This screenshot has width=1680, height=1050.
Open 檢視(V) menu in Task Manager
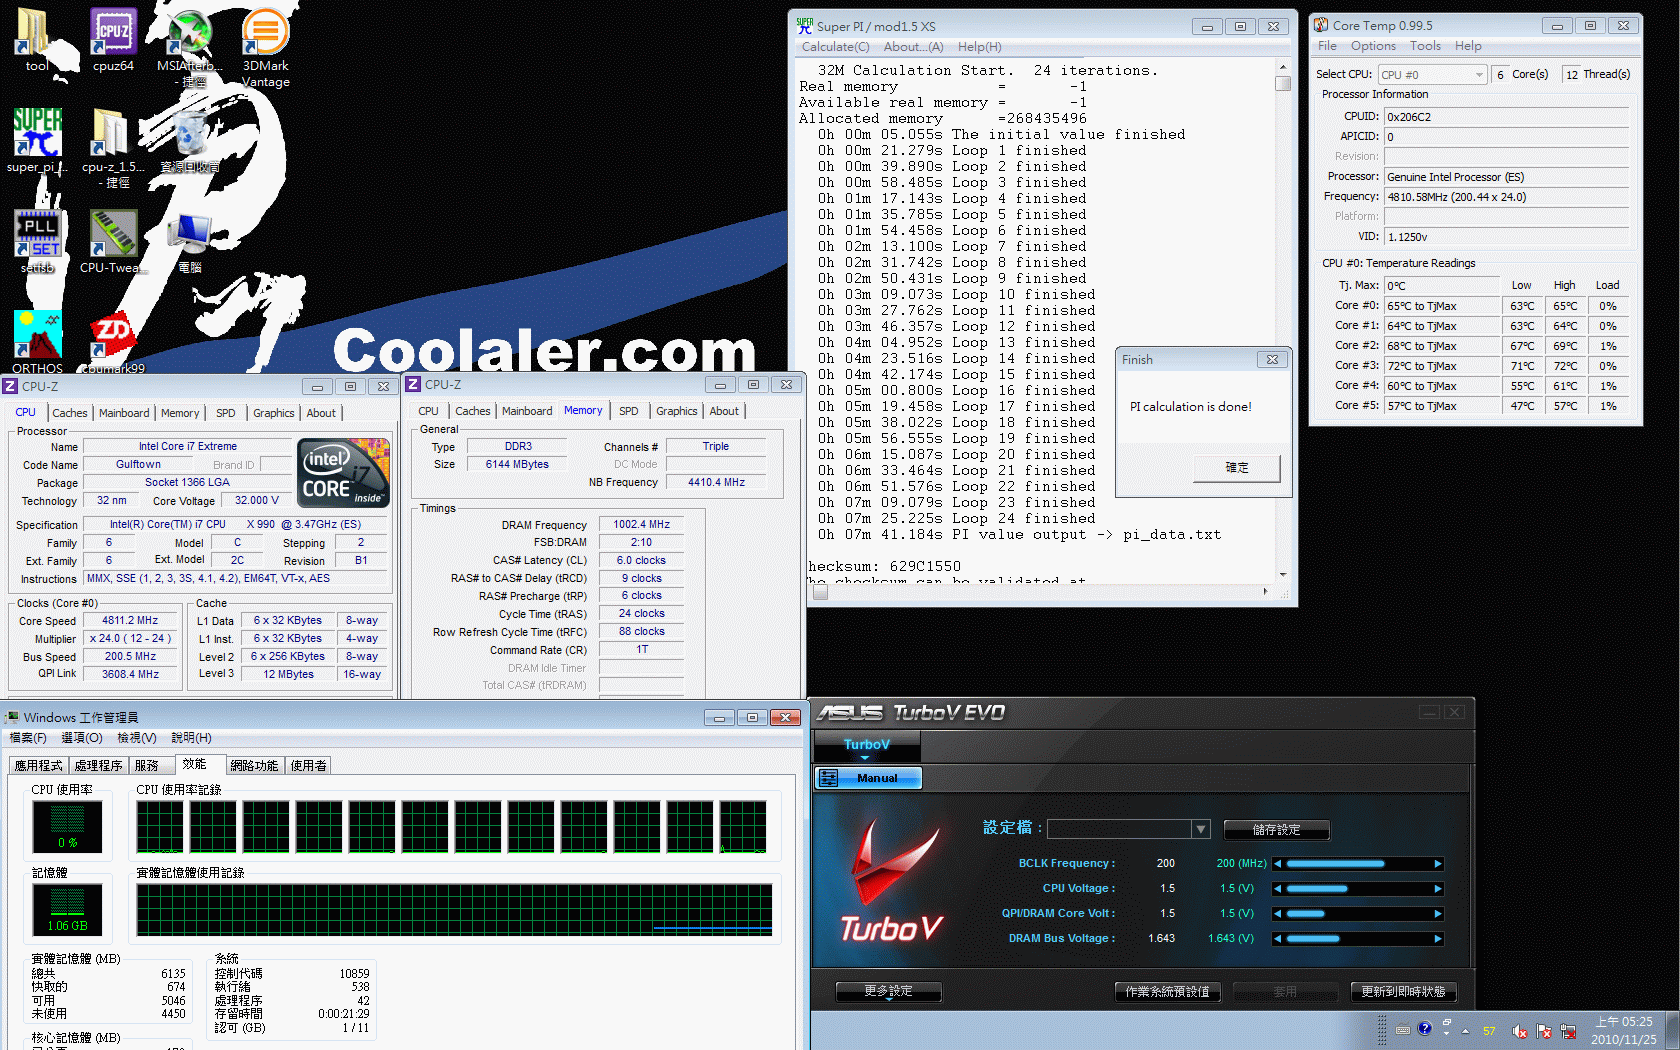tap(137, 738)
